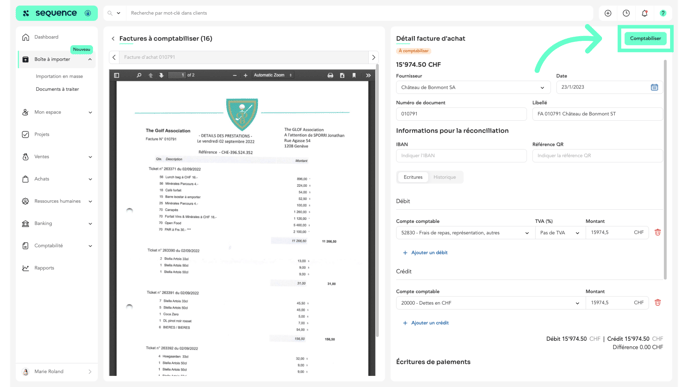Zoom out the PDF
688x387 pixels.
point(235,75)
